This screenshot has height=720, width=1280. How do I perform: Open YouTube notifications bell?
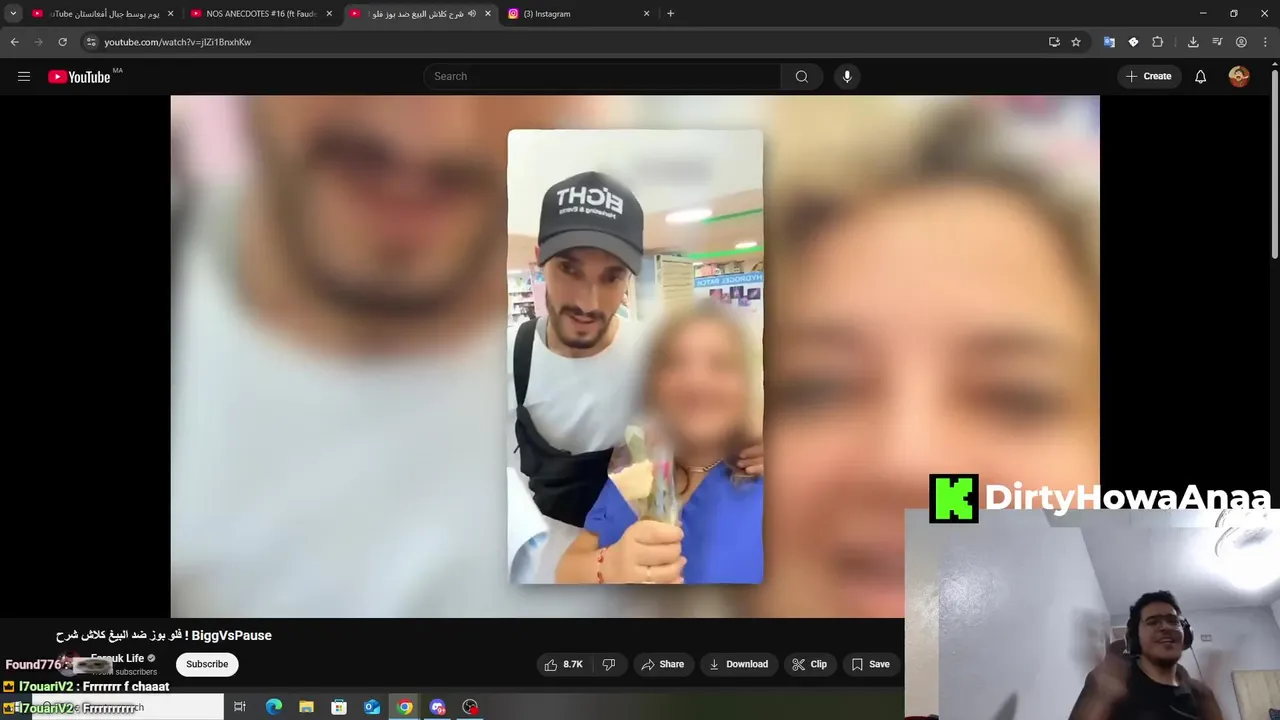[1200, 76]
